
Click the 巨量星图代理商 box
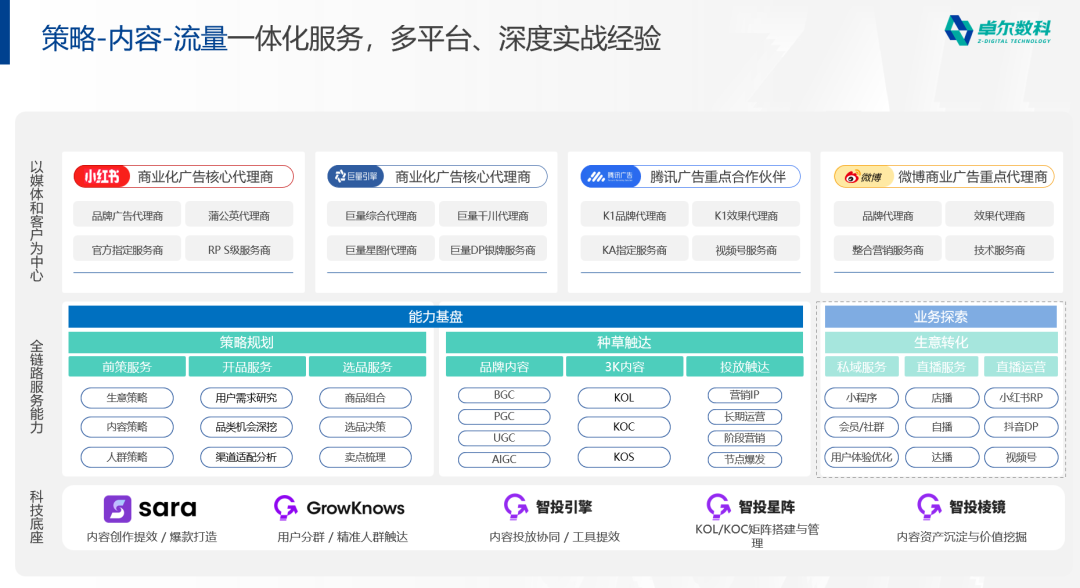381,250
